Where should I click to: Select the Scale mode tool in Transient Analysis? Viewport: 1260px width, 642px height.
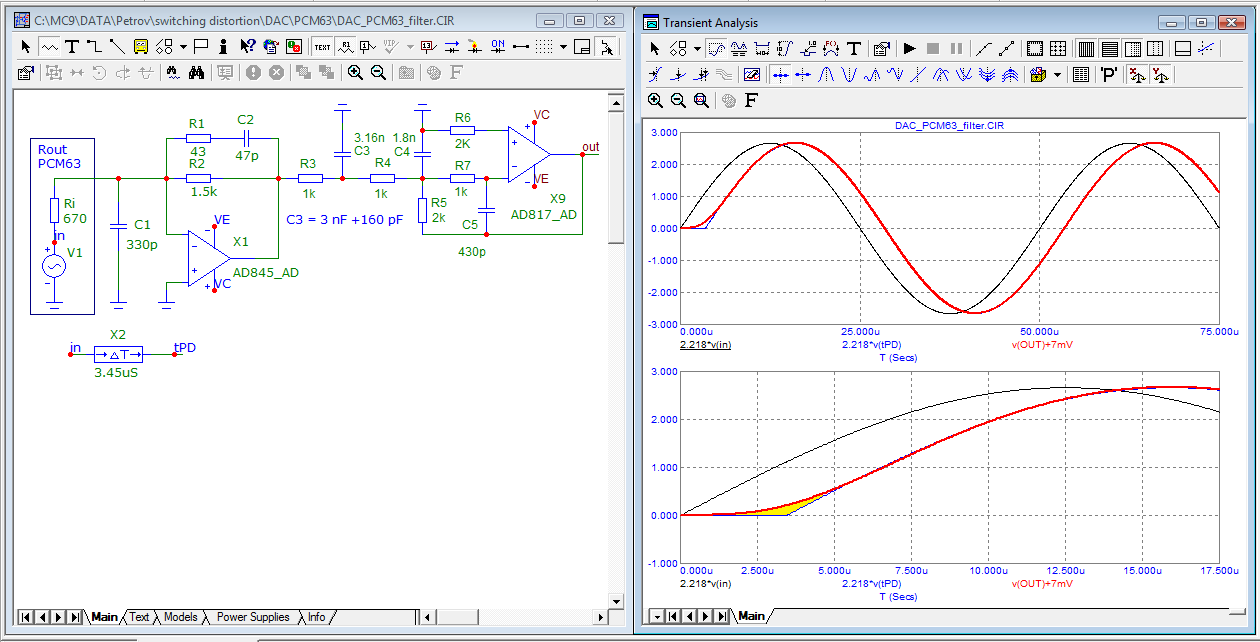pos(716,48)
